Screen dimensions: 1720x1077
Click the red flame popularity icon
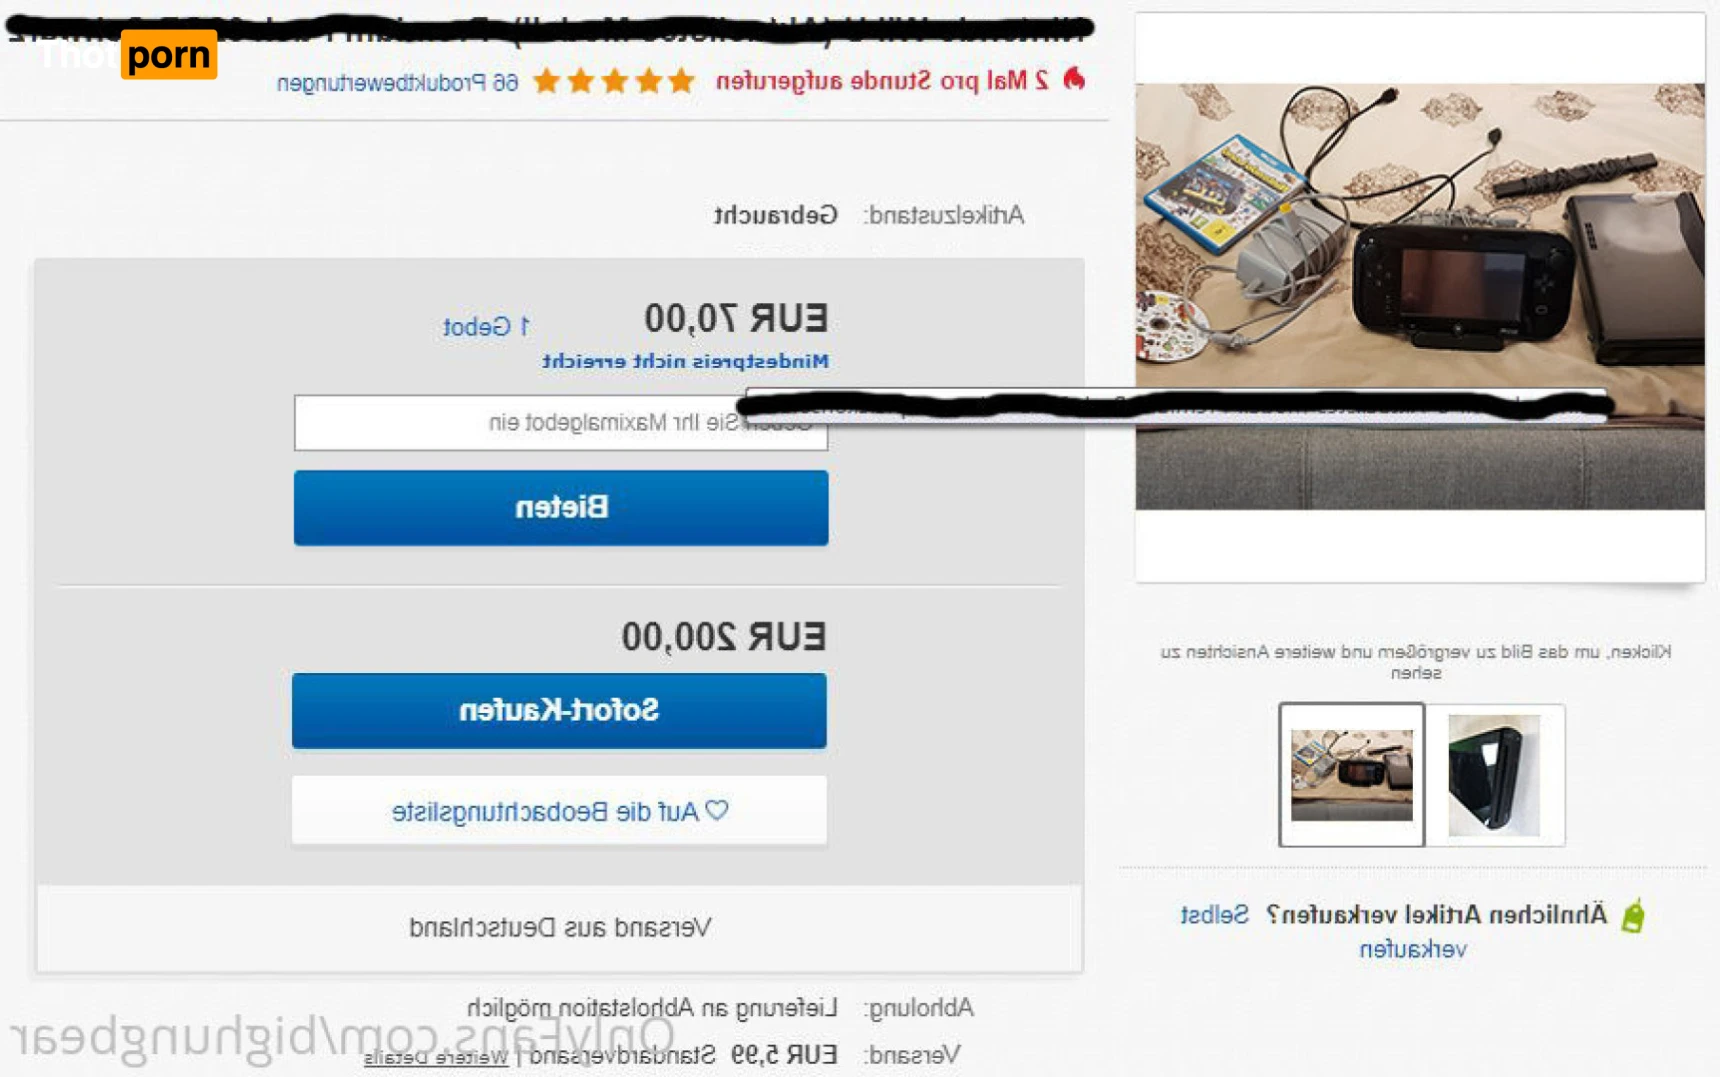1075,79
